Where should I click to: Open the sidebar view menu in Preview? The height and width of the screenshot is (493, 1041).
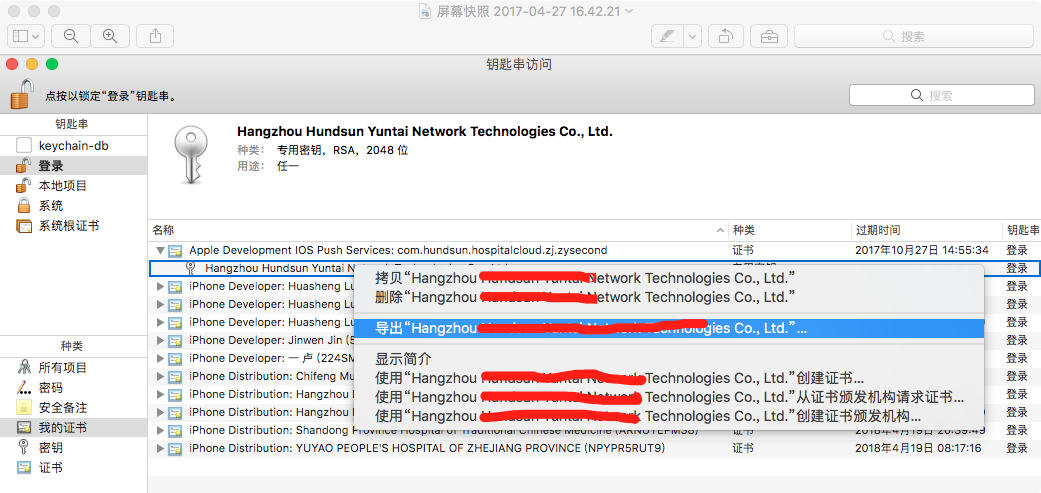coord(27,36)
